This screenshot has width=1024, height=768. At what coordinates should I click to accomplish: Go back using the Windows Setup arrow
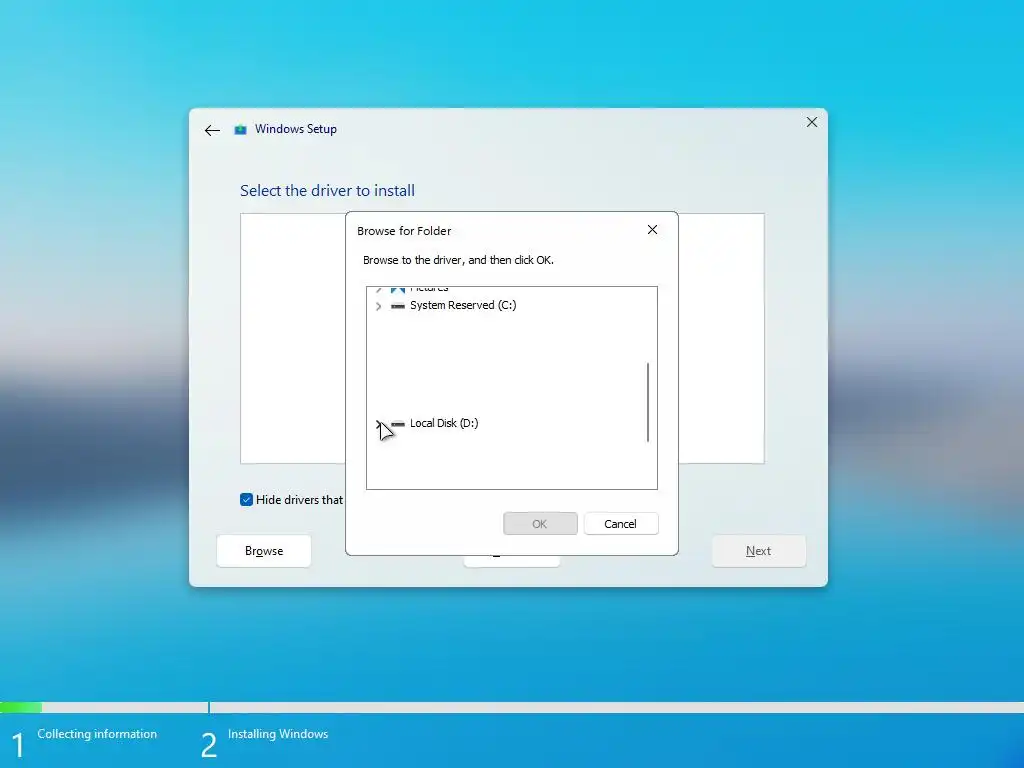click(x=212, y=131)
